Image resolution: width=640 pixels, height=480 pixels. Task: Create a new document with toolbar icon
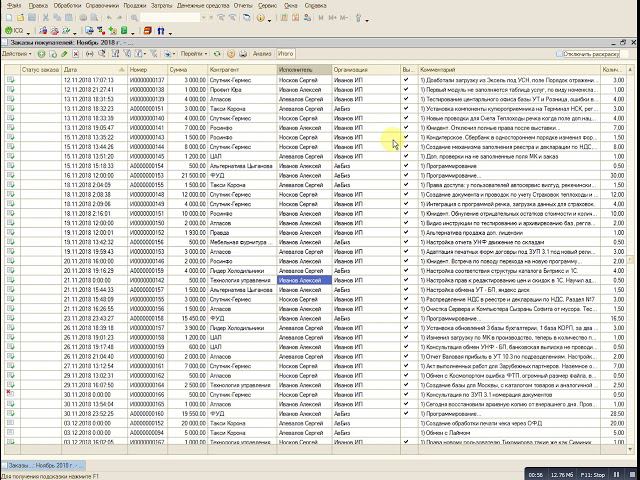pyautogui.click(x=9, y=18)
